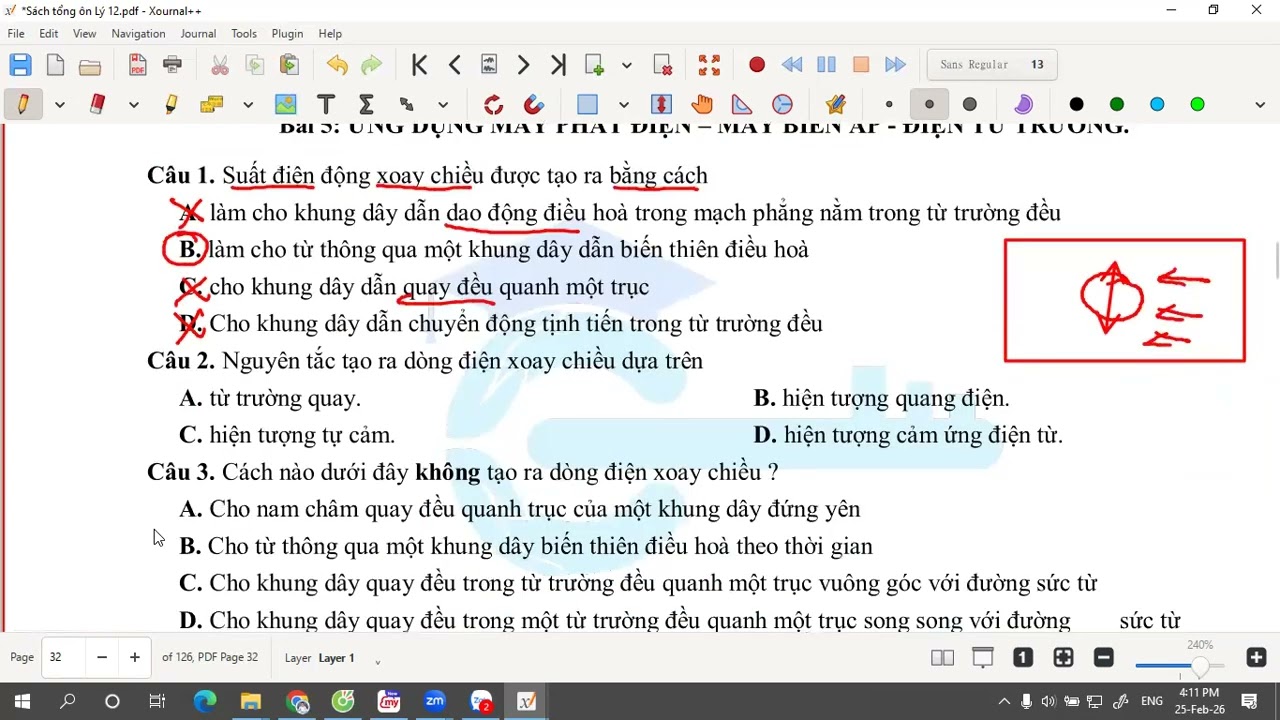Toggle fullscreen mode
Viewport: 1280px width, 720px height.
point(709,65)
